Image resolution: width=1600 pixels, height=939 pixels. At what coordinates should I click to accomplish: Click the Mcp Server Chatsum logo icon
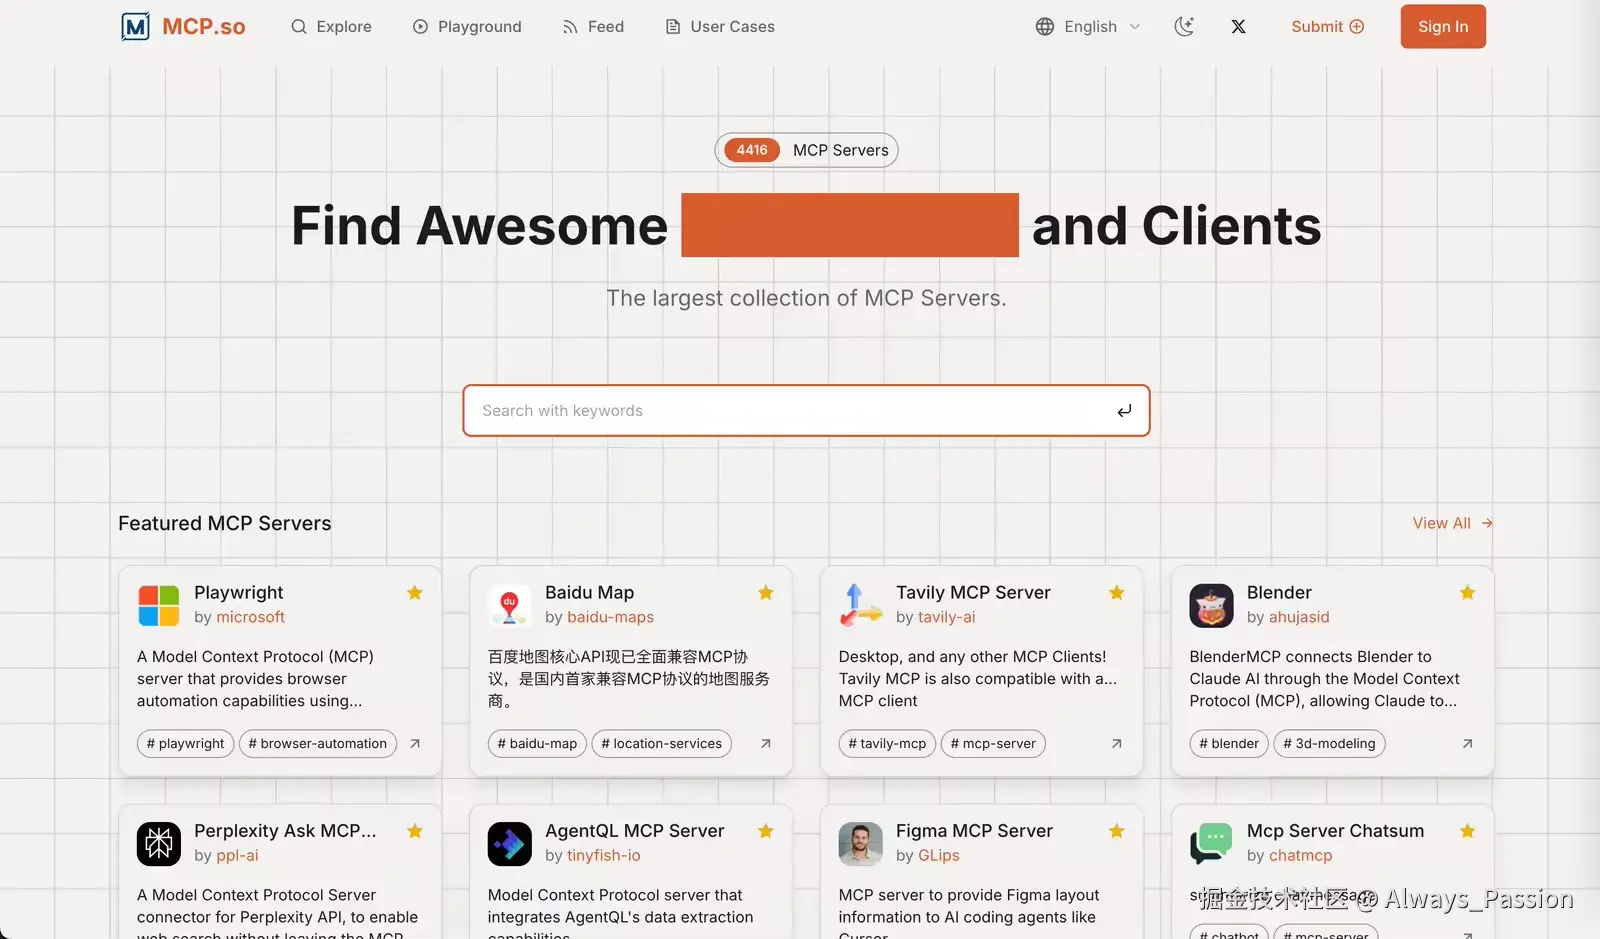click(1212, 844)
